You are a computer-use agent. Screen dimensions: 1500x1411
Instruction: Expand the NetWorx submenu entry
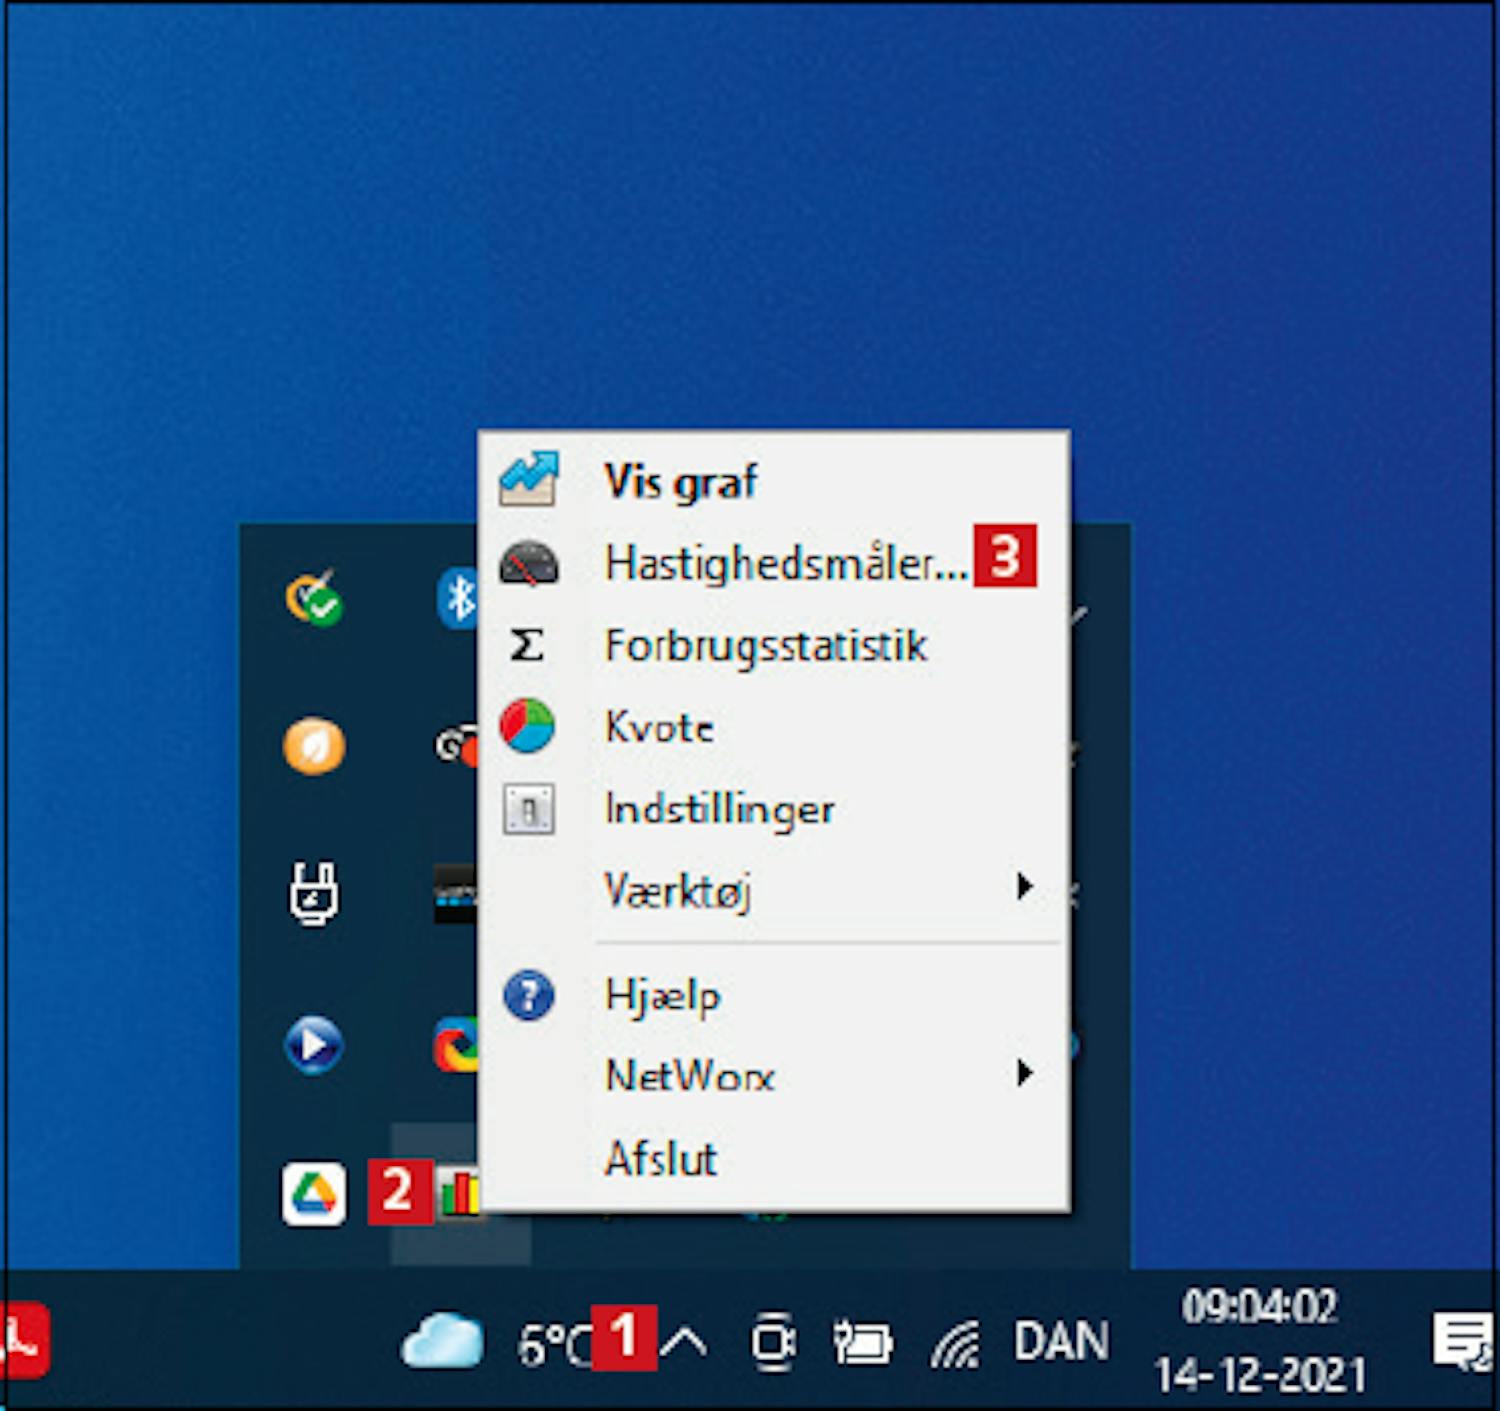pos(773,1077)
